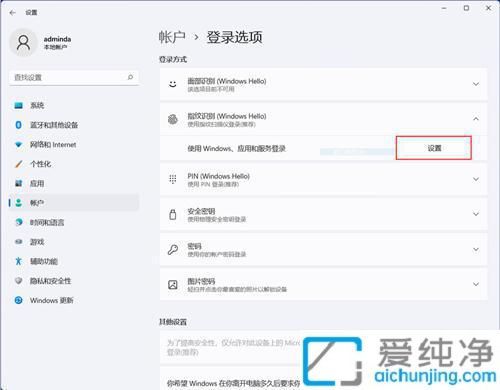Click the fingerprint icon for 指纹识别

173,119
